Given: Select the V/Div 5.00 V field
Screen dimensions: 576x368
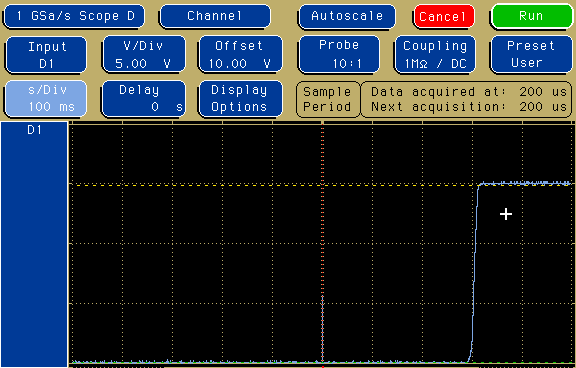Looking at the screenshot, I should 144,55.
